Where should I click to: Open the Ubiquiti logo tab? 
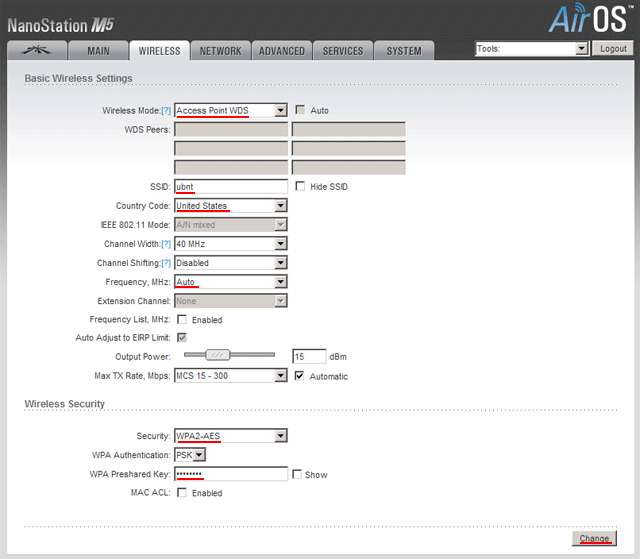(37, 51)
